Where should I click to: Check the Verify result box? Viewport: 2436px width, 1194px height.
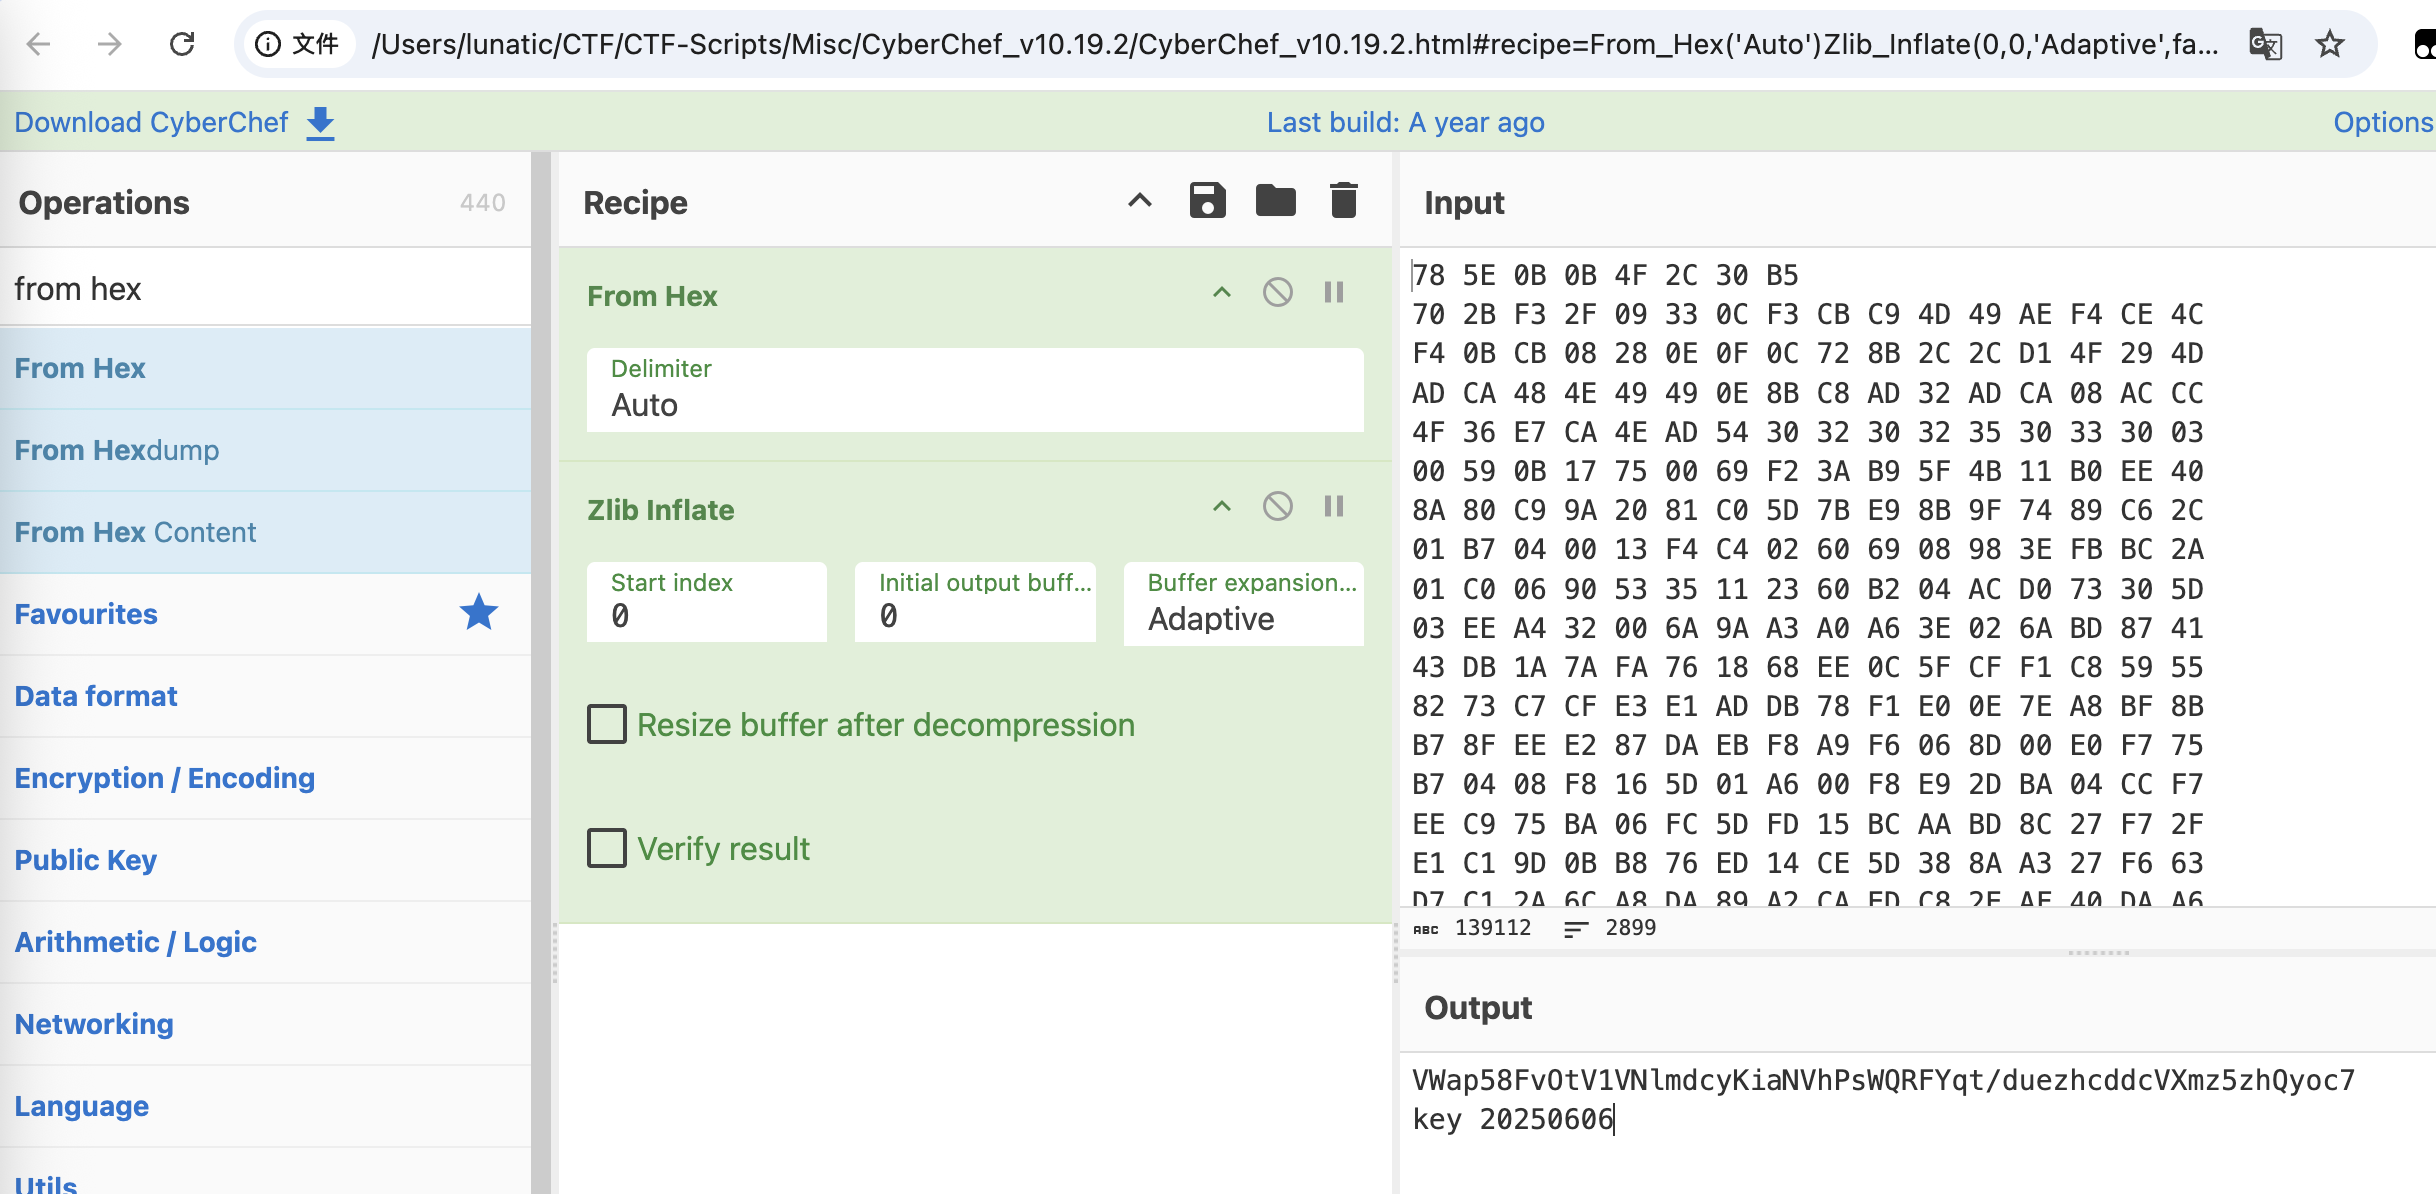click(606, 848)
